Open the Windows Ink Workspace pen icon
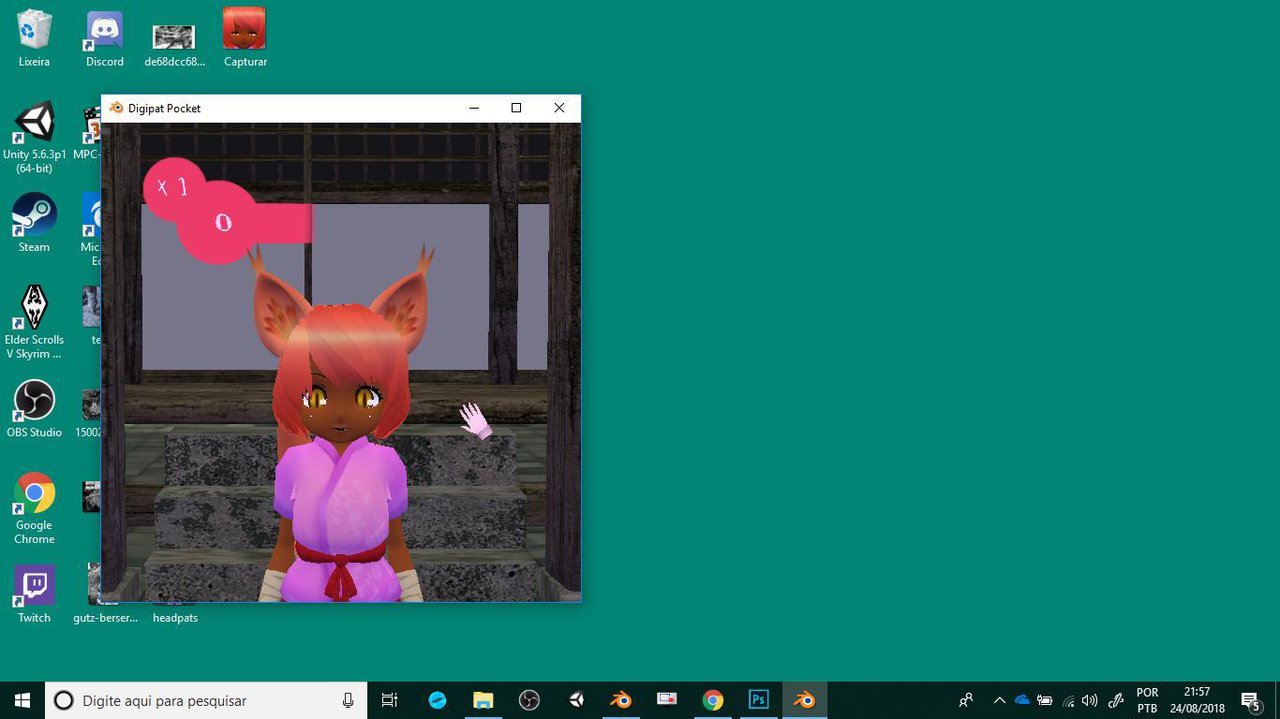The width and height of the screenshot is (1280, 719). pyautogui.click(x=1115, y=700)
